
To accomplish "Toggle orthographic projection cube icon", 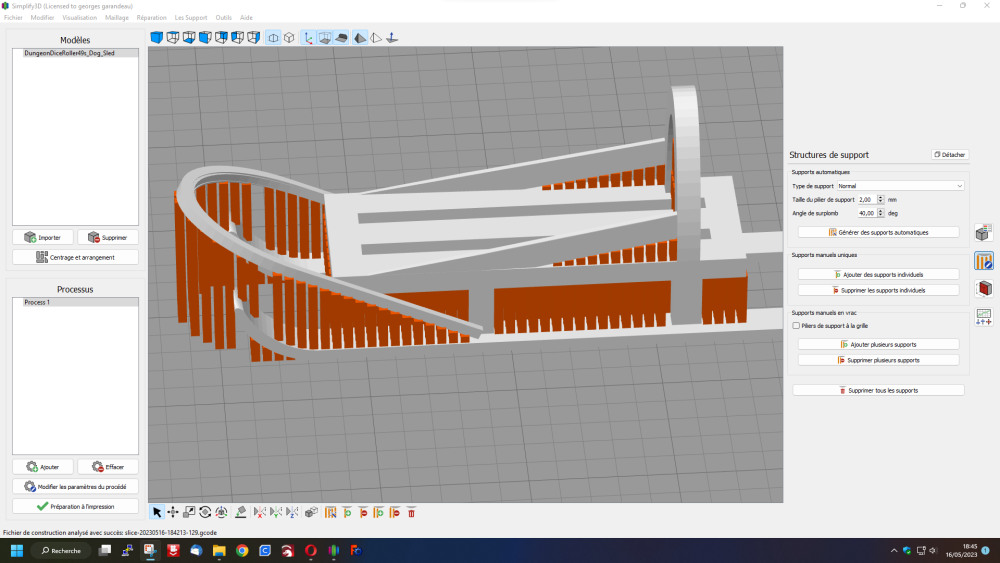I will point(289,38).
